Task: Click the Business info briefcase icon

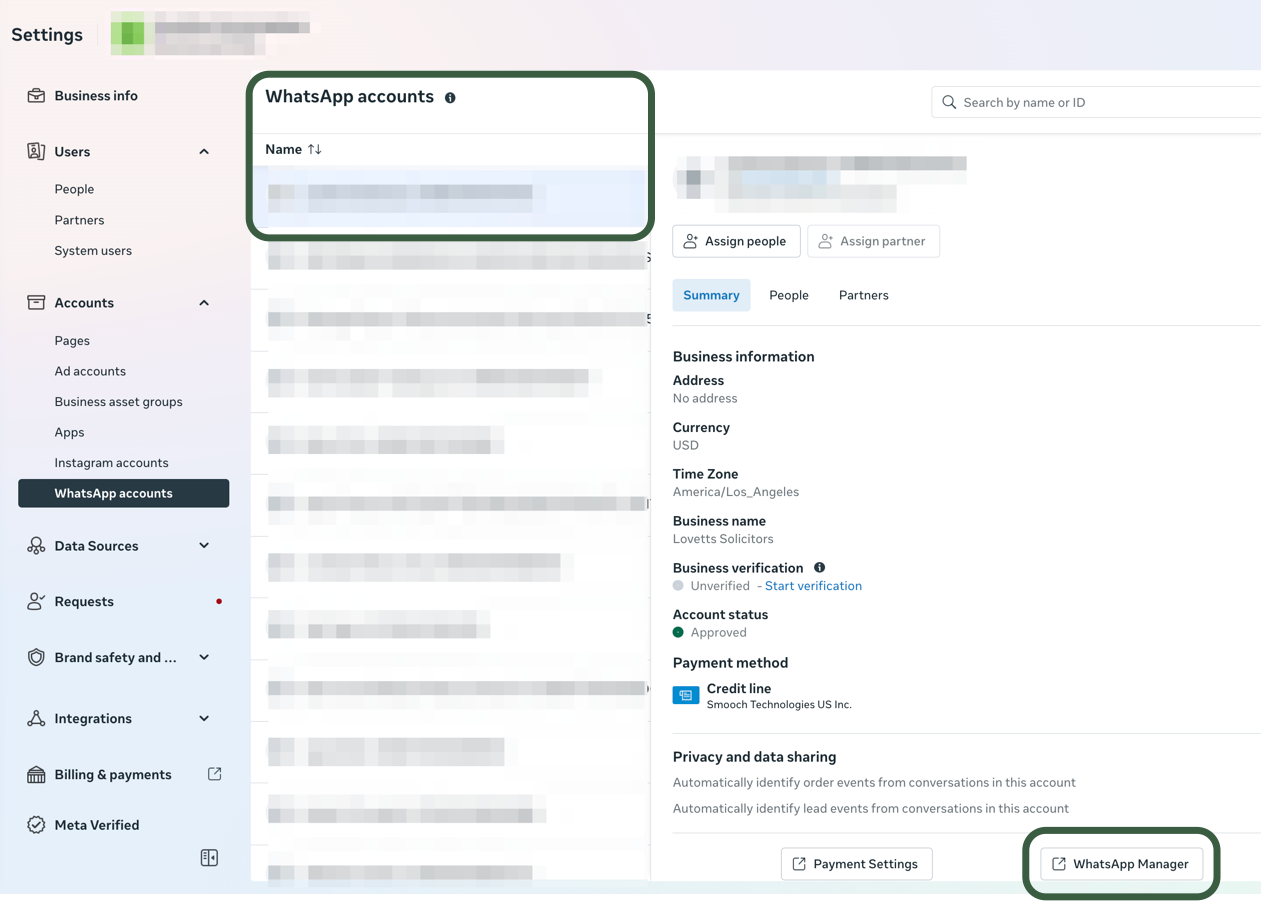Action: 36,96
